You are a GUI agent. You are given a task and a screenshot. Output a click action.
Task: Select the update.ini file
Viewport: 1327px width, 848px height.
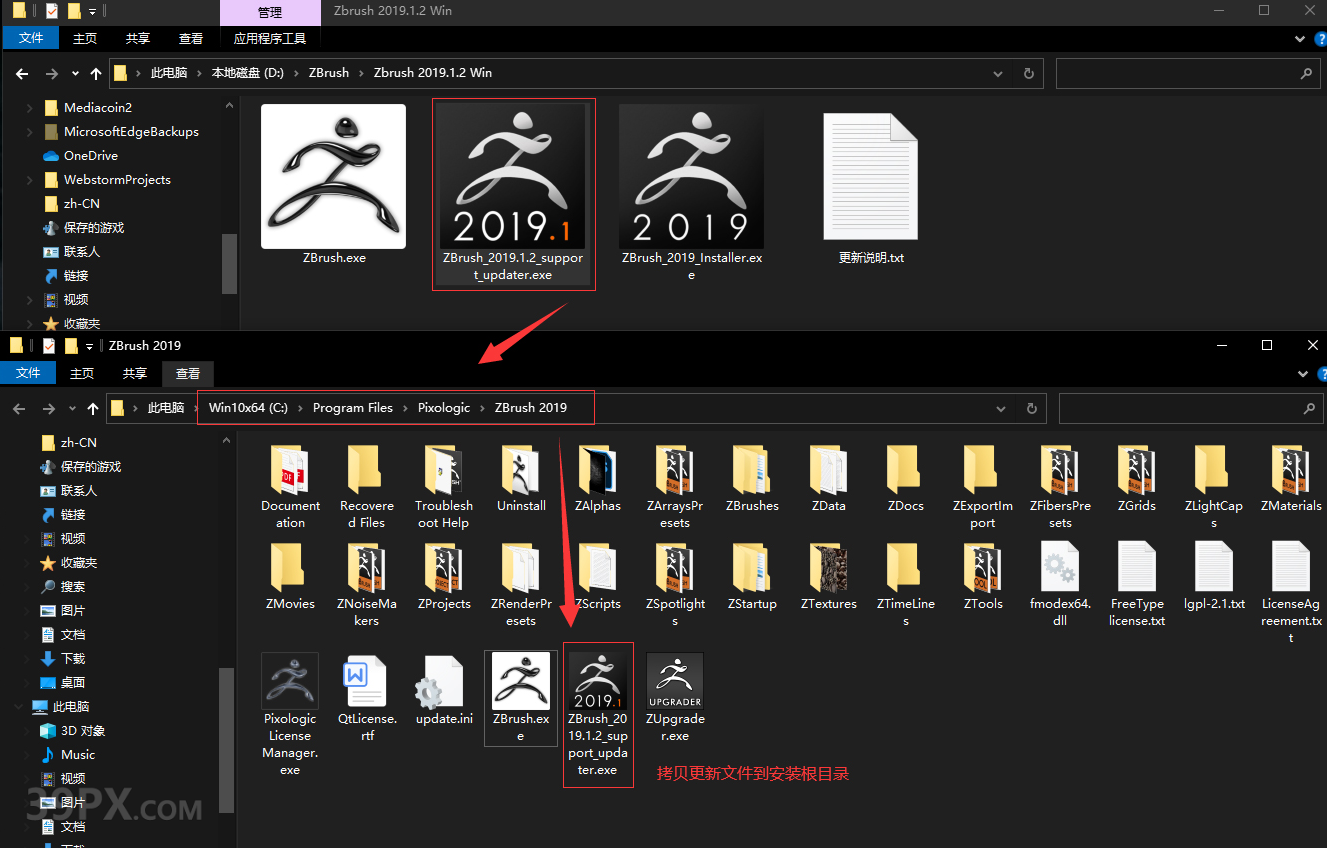(443, 691)
